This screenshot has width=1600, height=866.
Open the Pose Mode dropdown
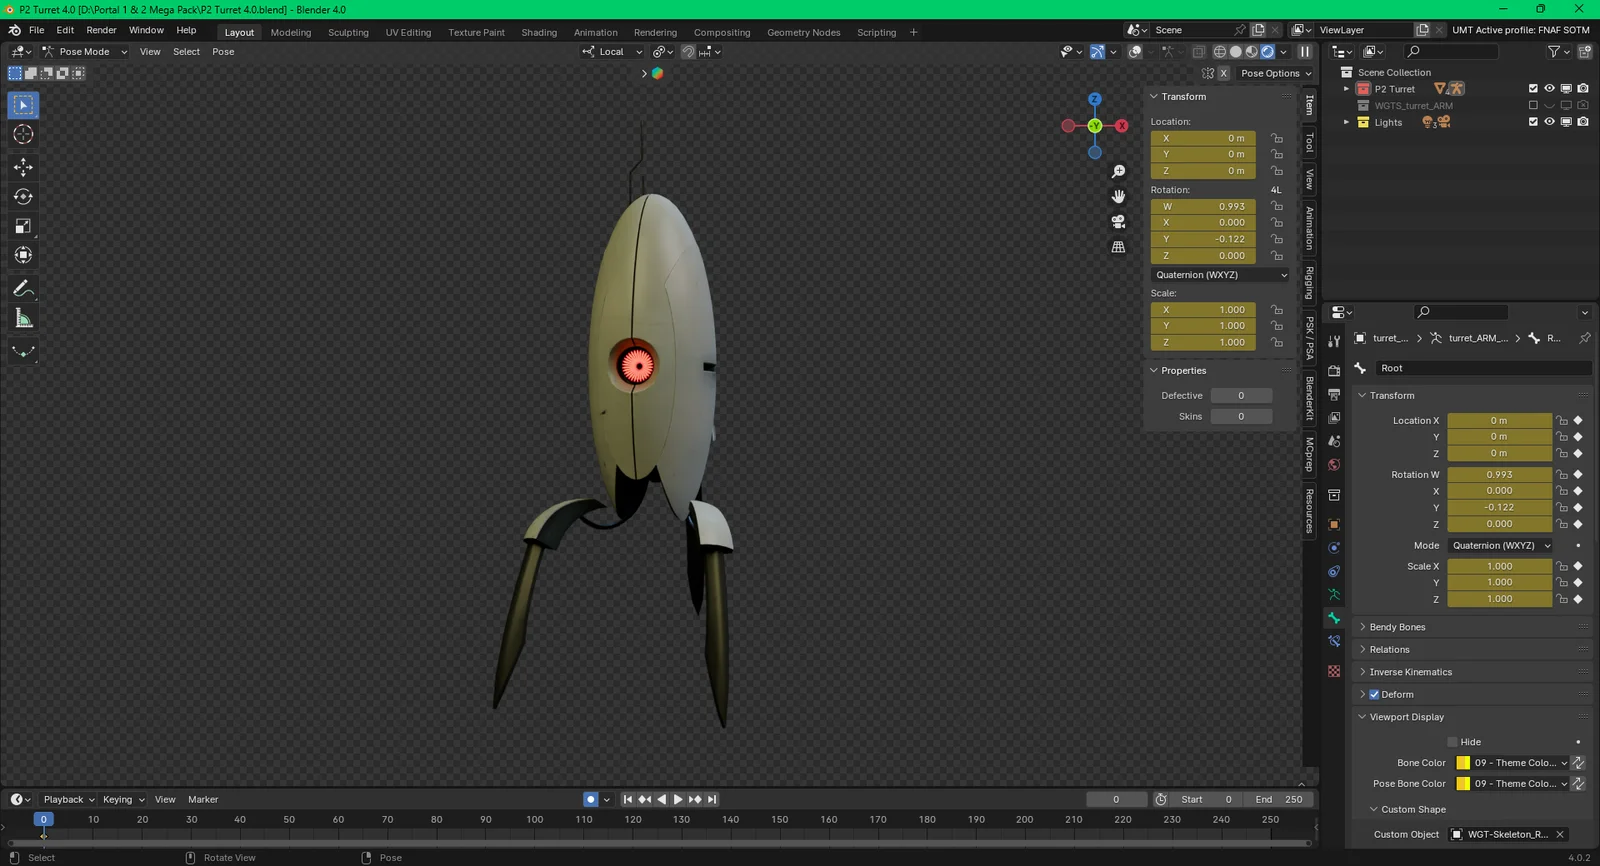click(85, 52)
